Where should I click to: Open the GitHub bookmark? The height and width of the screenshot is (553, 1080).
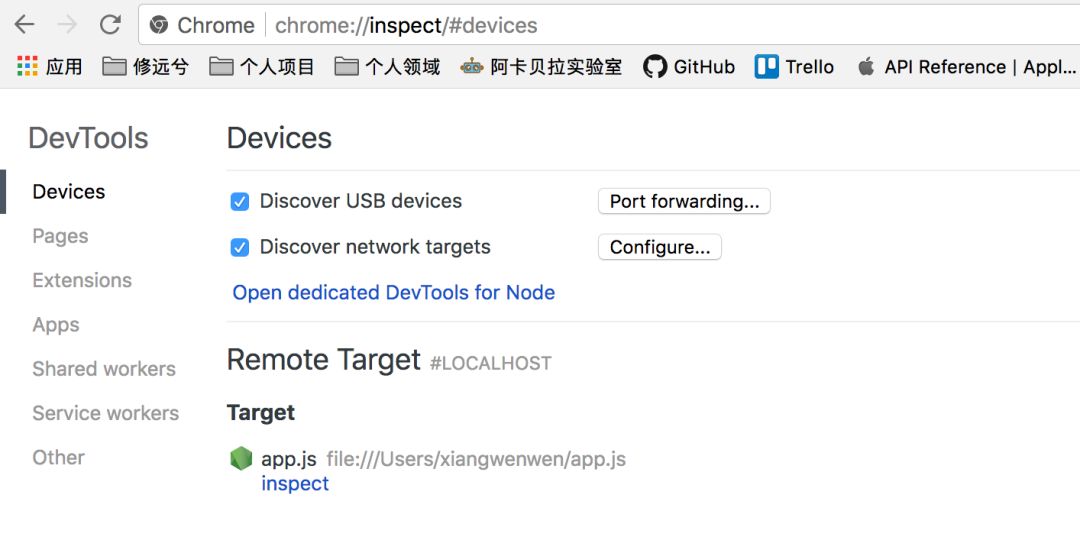tap(689, 67)
